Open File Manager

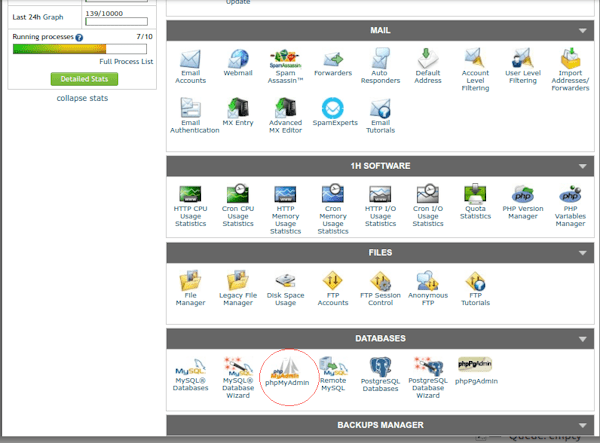(x=190, y=288)
